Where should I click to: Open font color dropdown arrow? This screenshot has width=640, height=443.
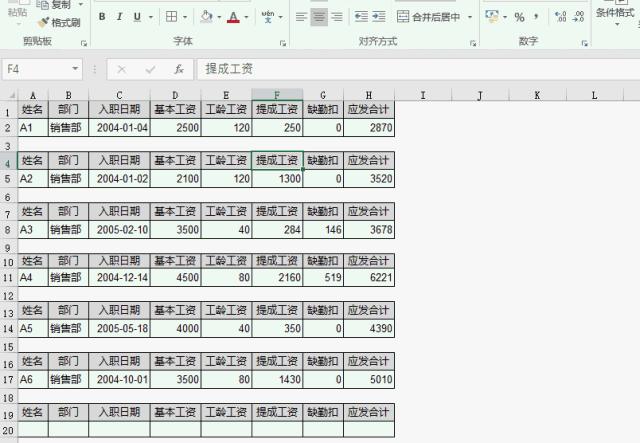pyautogui.click(x=246, y=17)
